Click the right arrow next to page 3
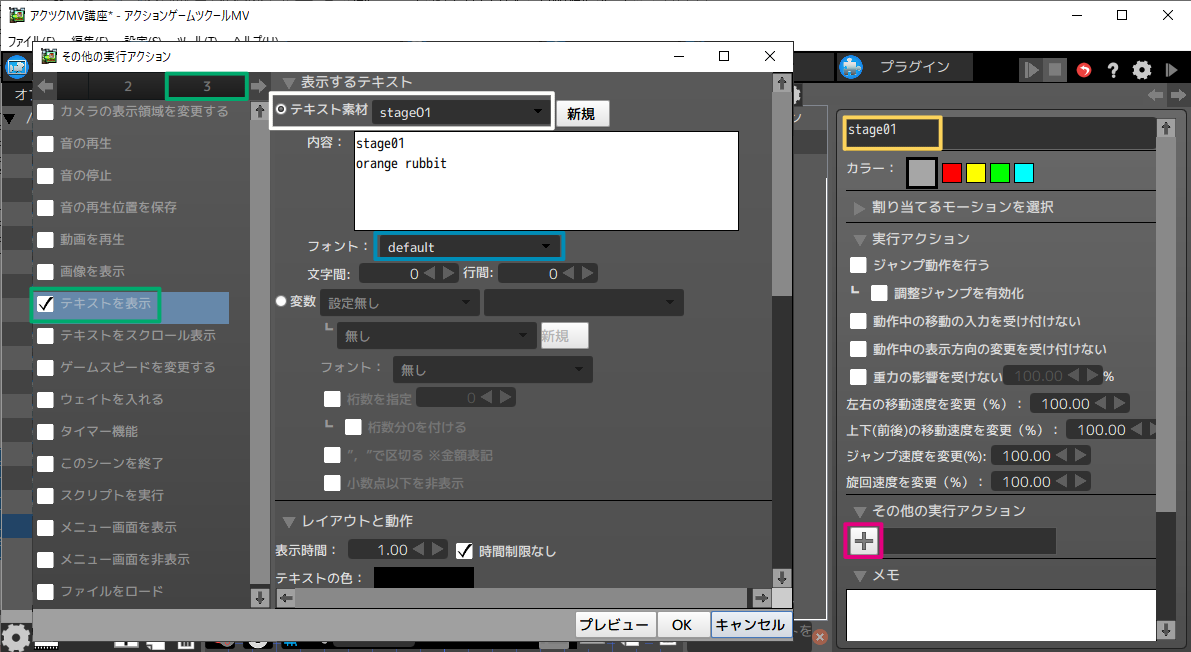Image resolution: width=1191 pixels, height=652 pixels. point(258,86)
